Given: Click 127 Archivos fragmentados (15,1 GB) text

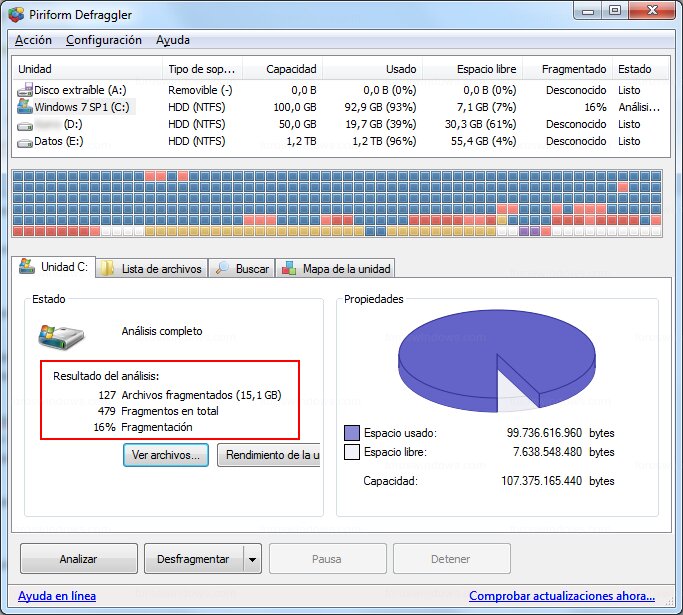Looking at the screenshot, I should pos(189,395).
